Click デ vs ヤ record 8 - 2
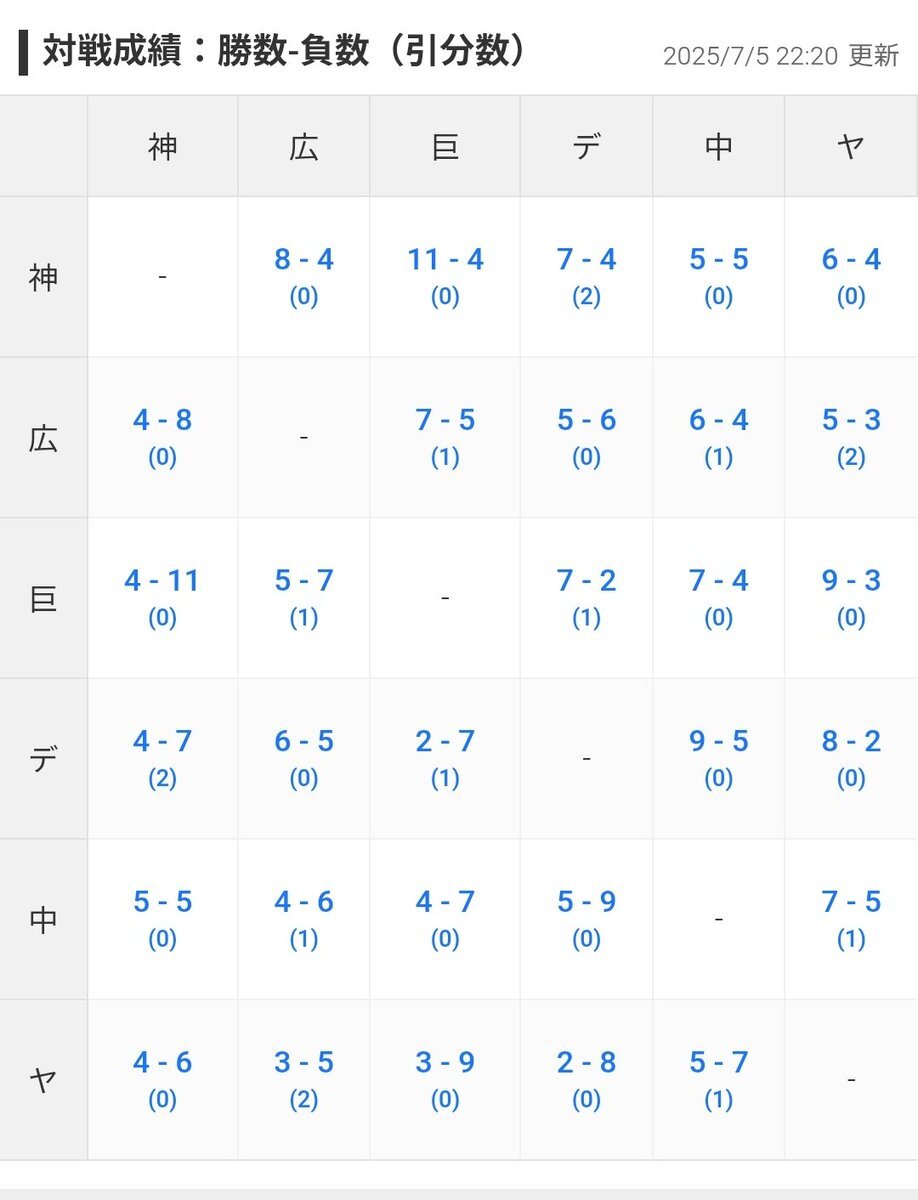This screenshot has width=918, height=1200. click(x=851, y=742)
